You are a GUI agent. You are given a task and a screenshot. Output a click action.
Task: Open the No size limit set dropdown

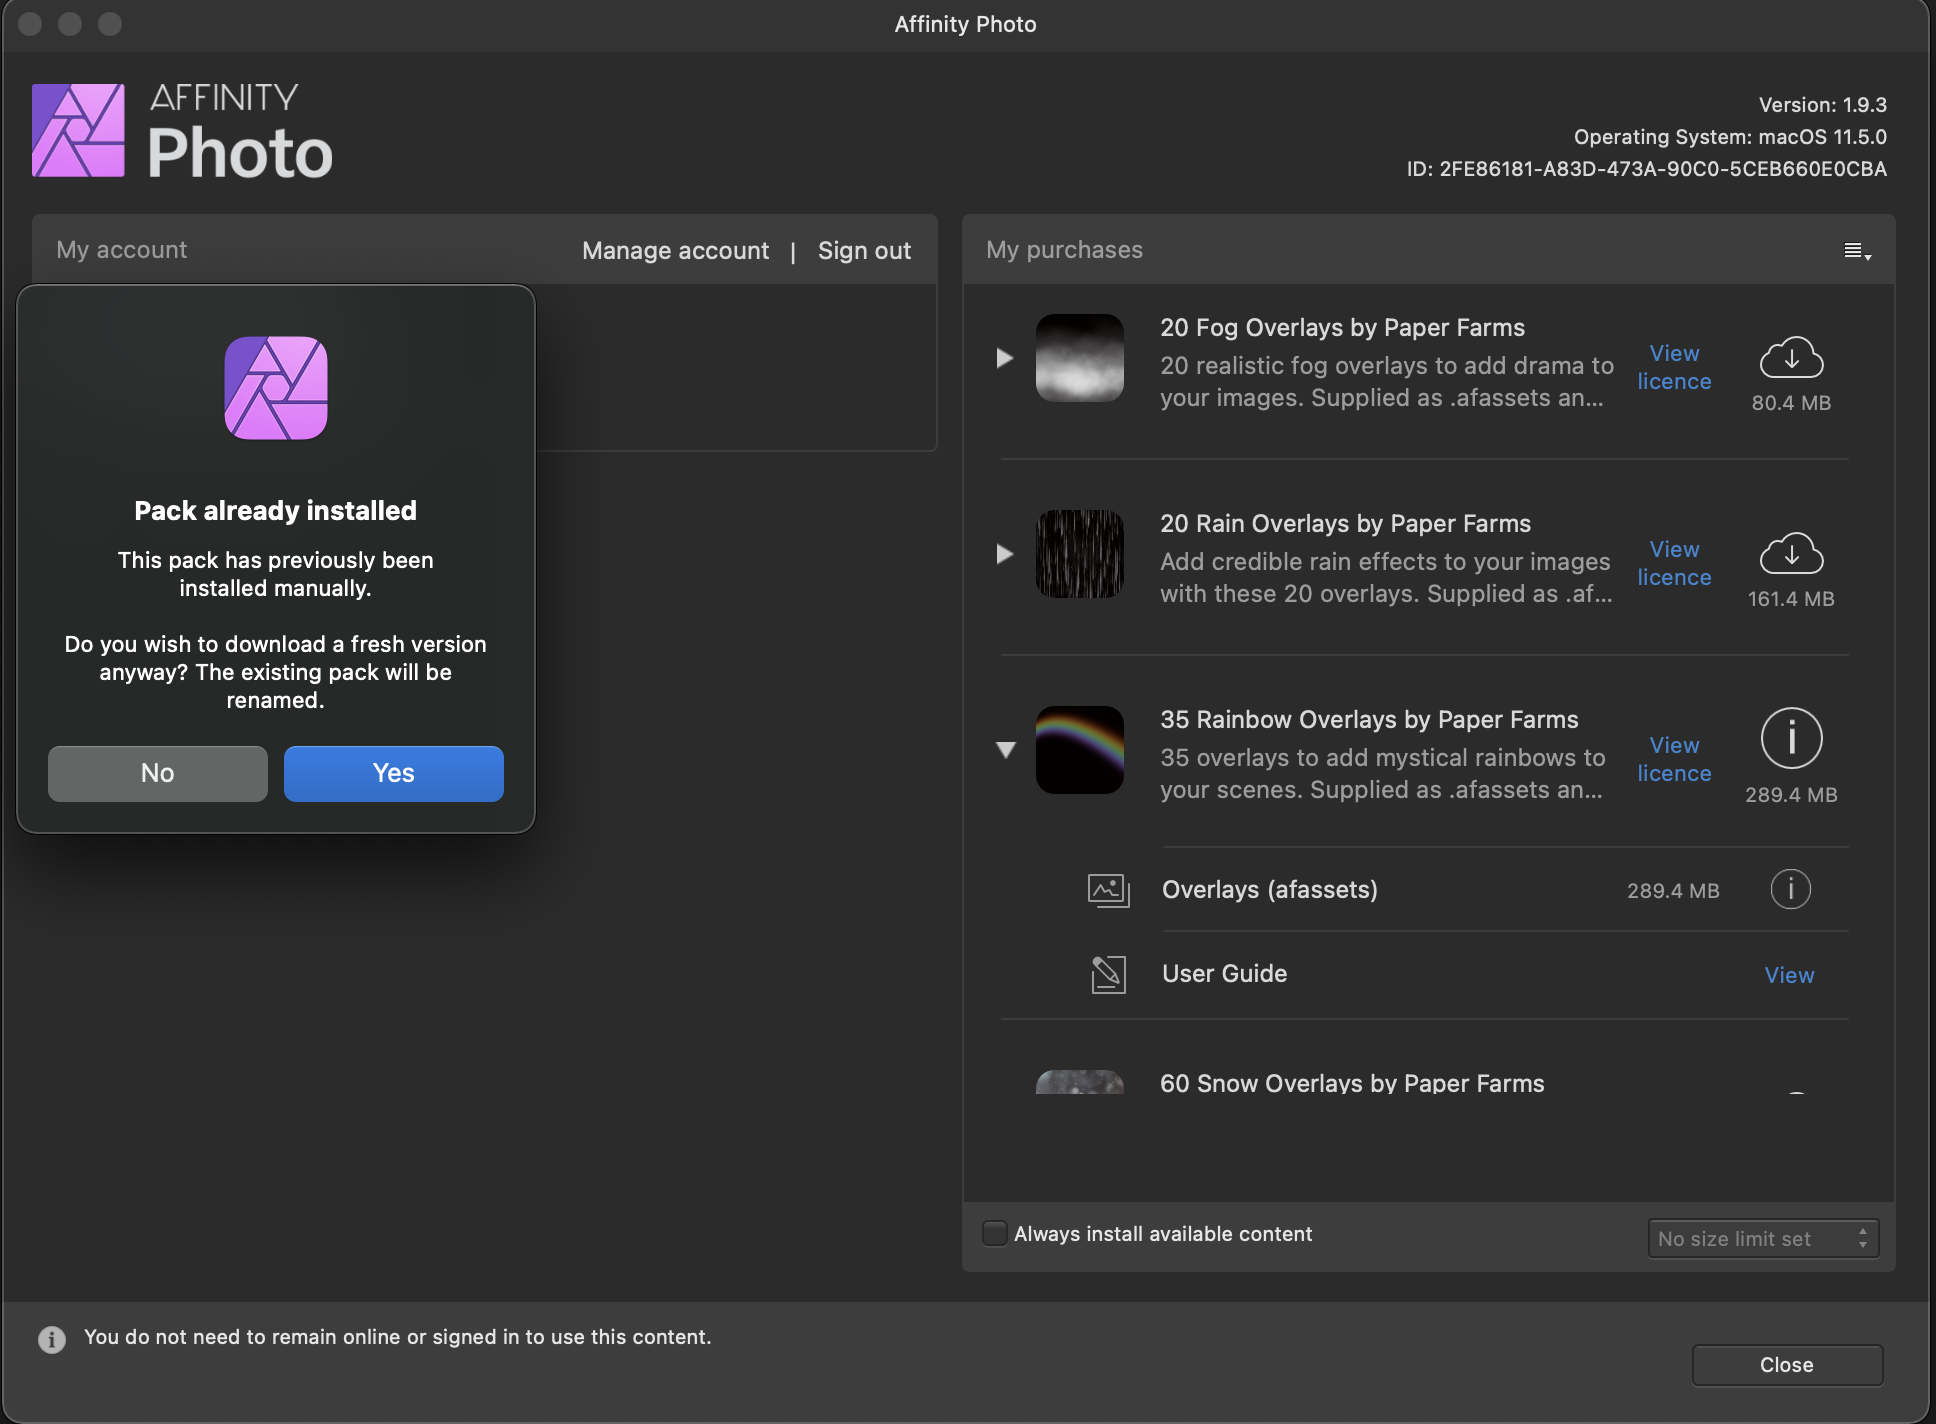(x=1763, y=1238)
